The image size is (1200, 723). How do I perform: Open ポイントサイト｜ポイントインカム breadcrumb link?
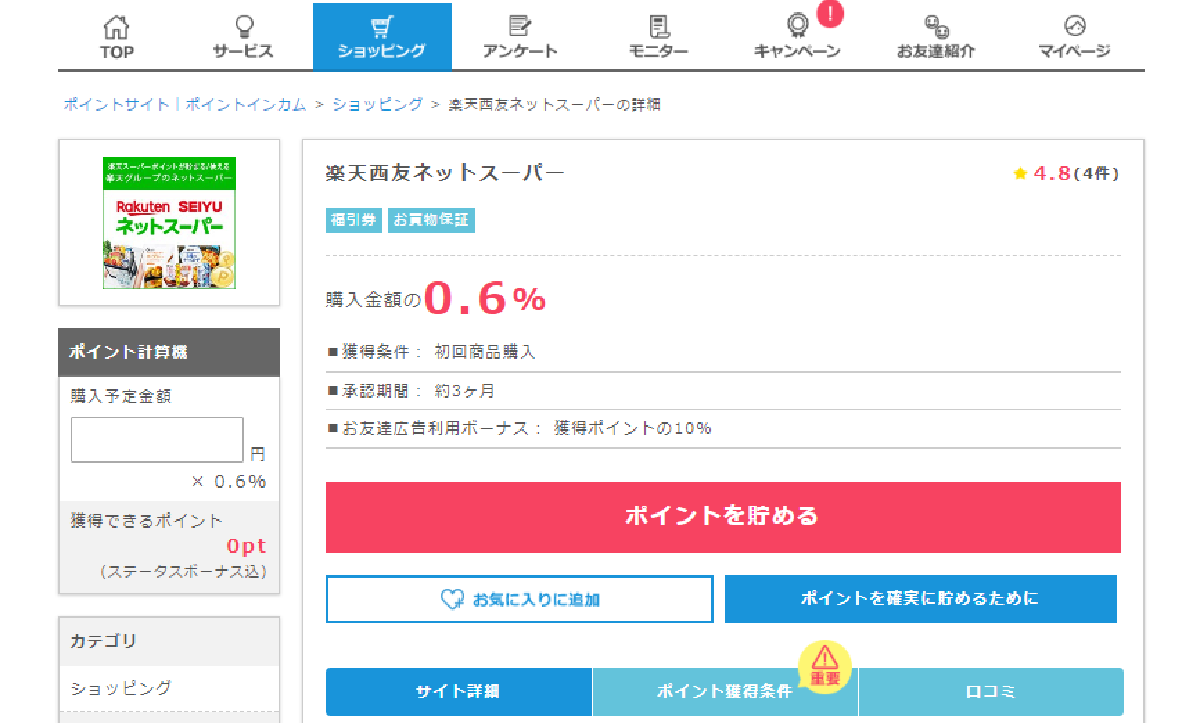[x=185, y=105]
